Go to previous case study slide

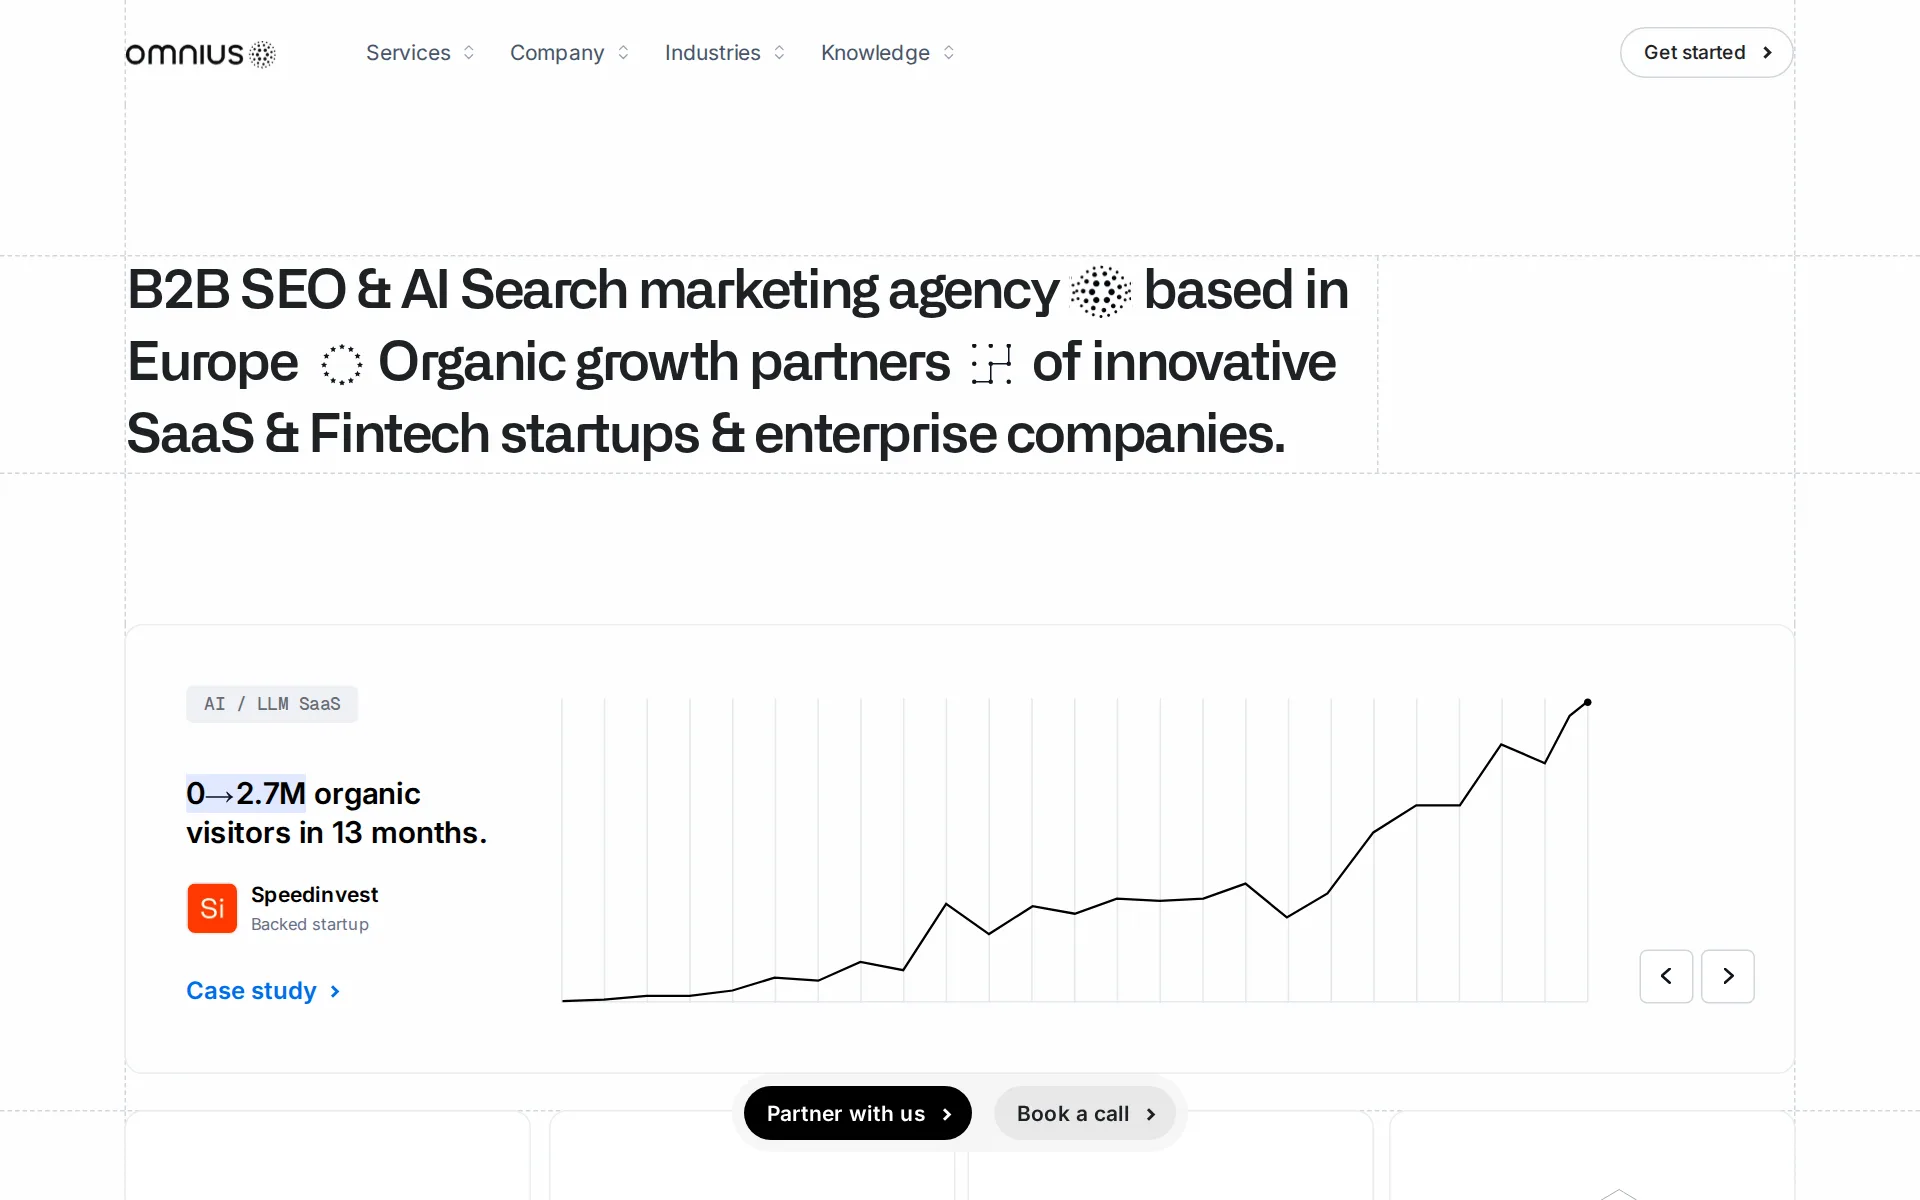click(x=1666, y=976)
